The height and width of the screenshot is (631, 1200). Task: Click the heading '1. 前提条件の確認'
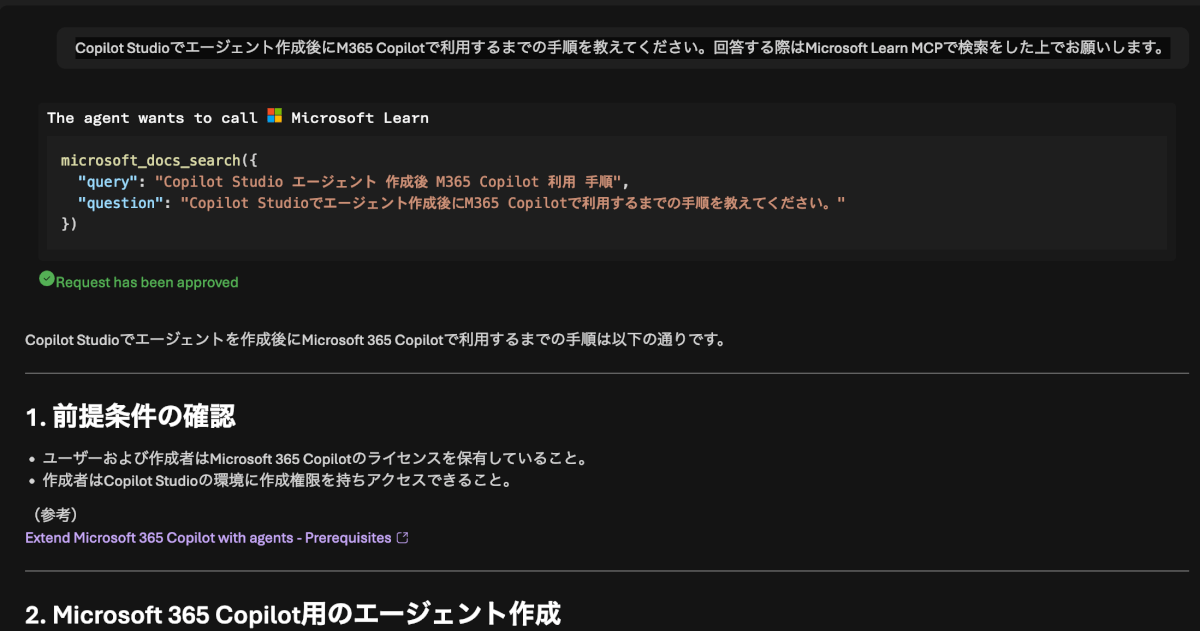click(x=130, y=415)
